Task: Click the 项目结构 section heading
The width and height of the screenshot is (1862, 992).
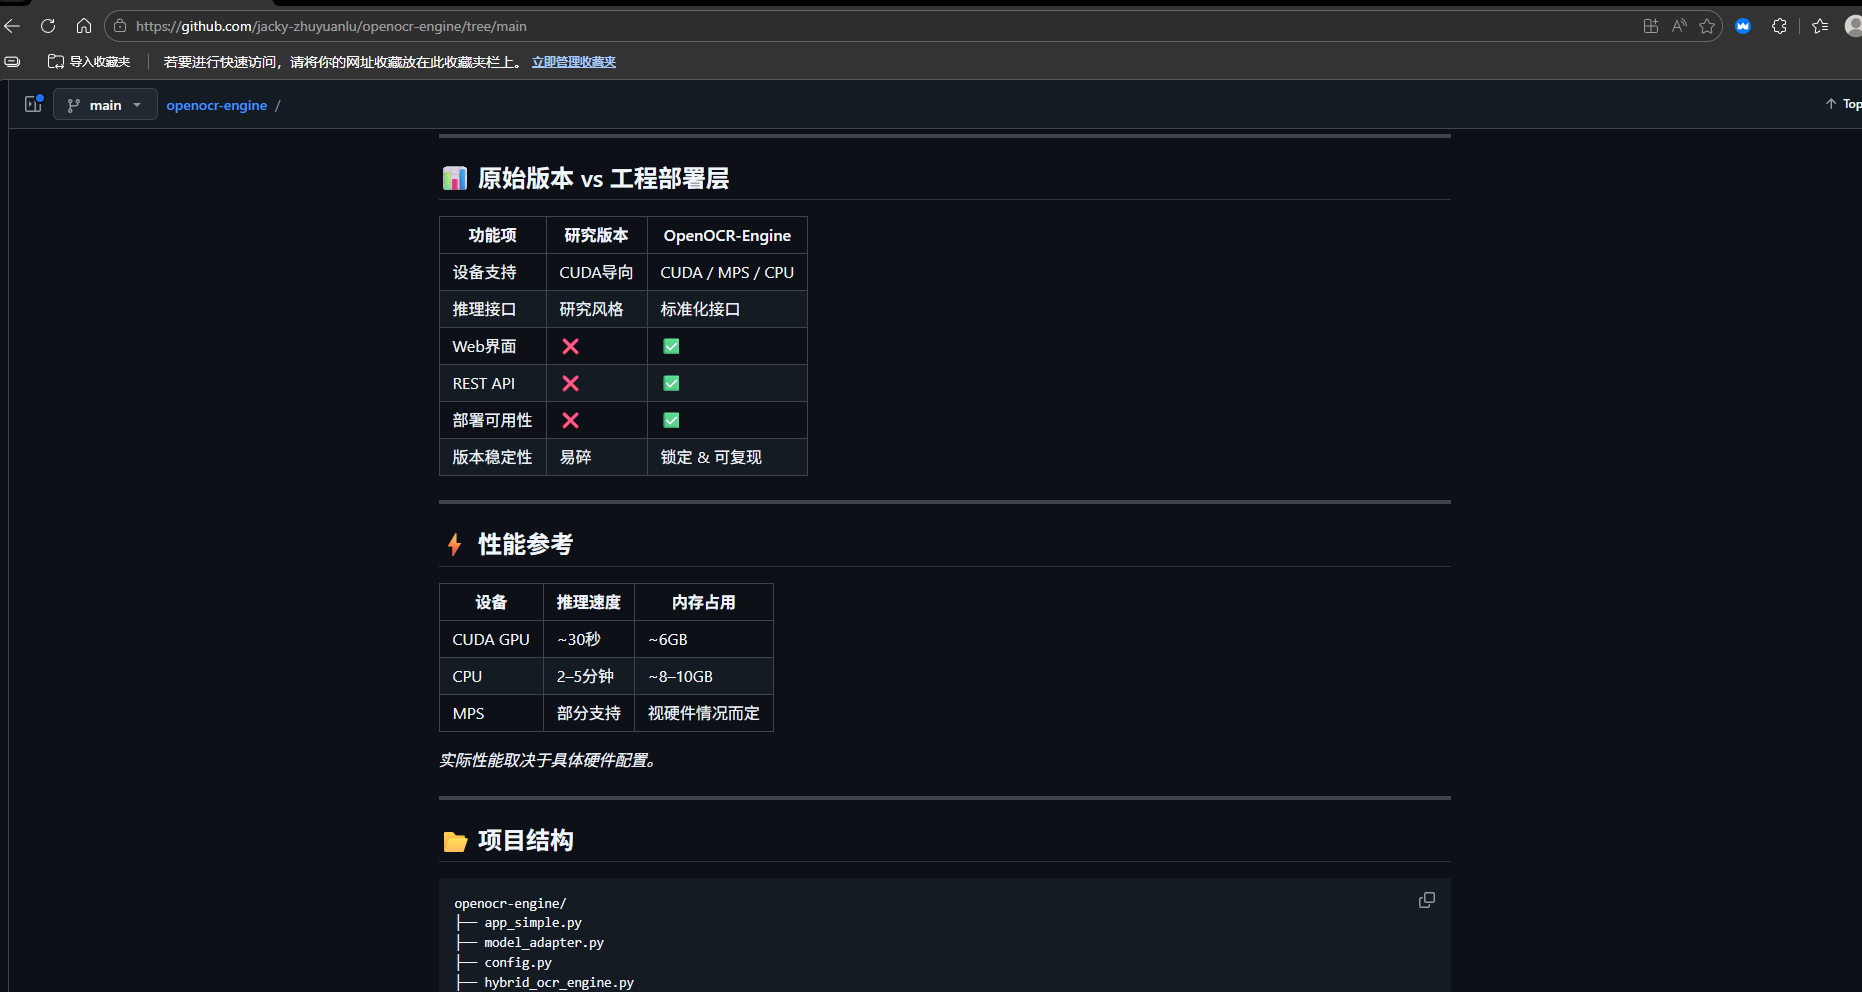Action: click(526, 840)
